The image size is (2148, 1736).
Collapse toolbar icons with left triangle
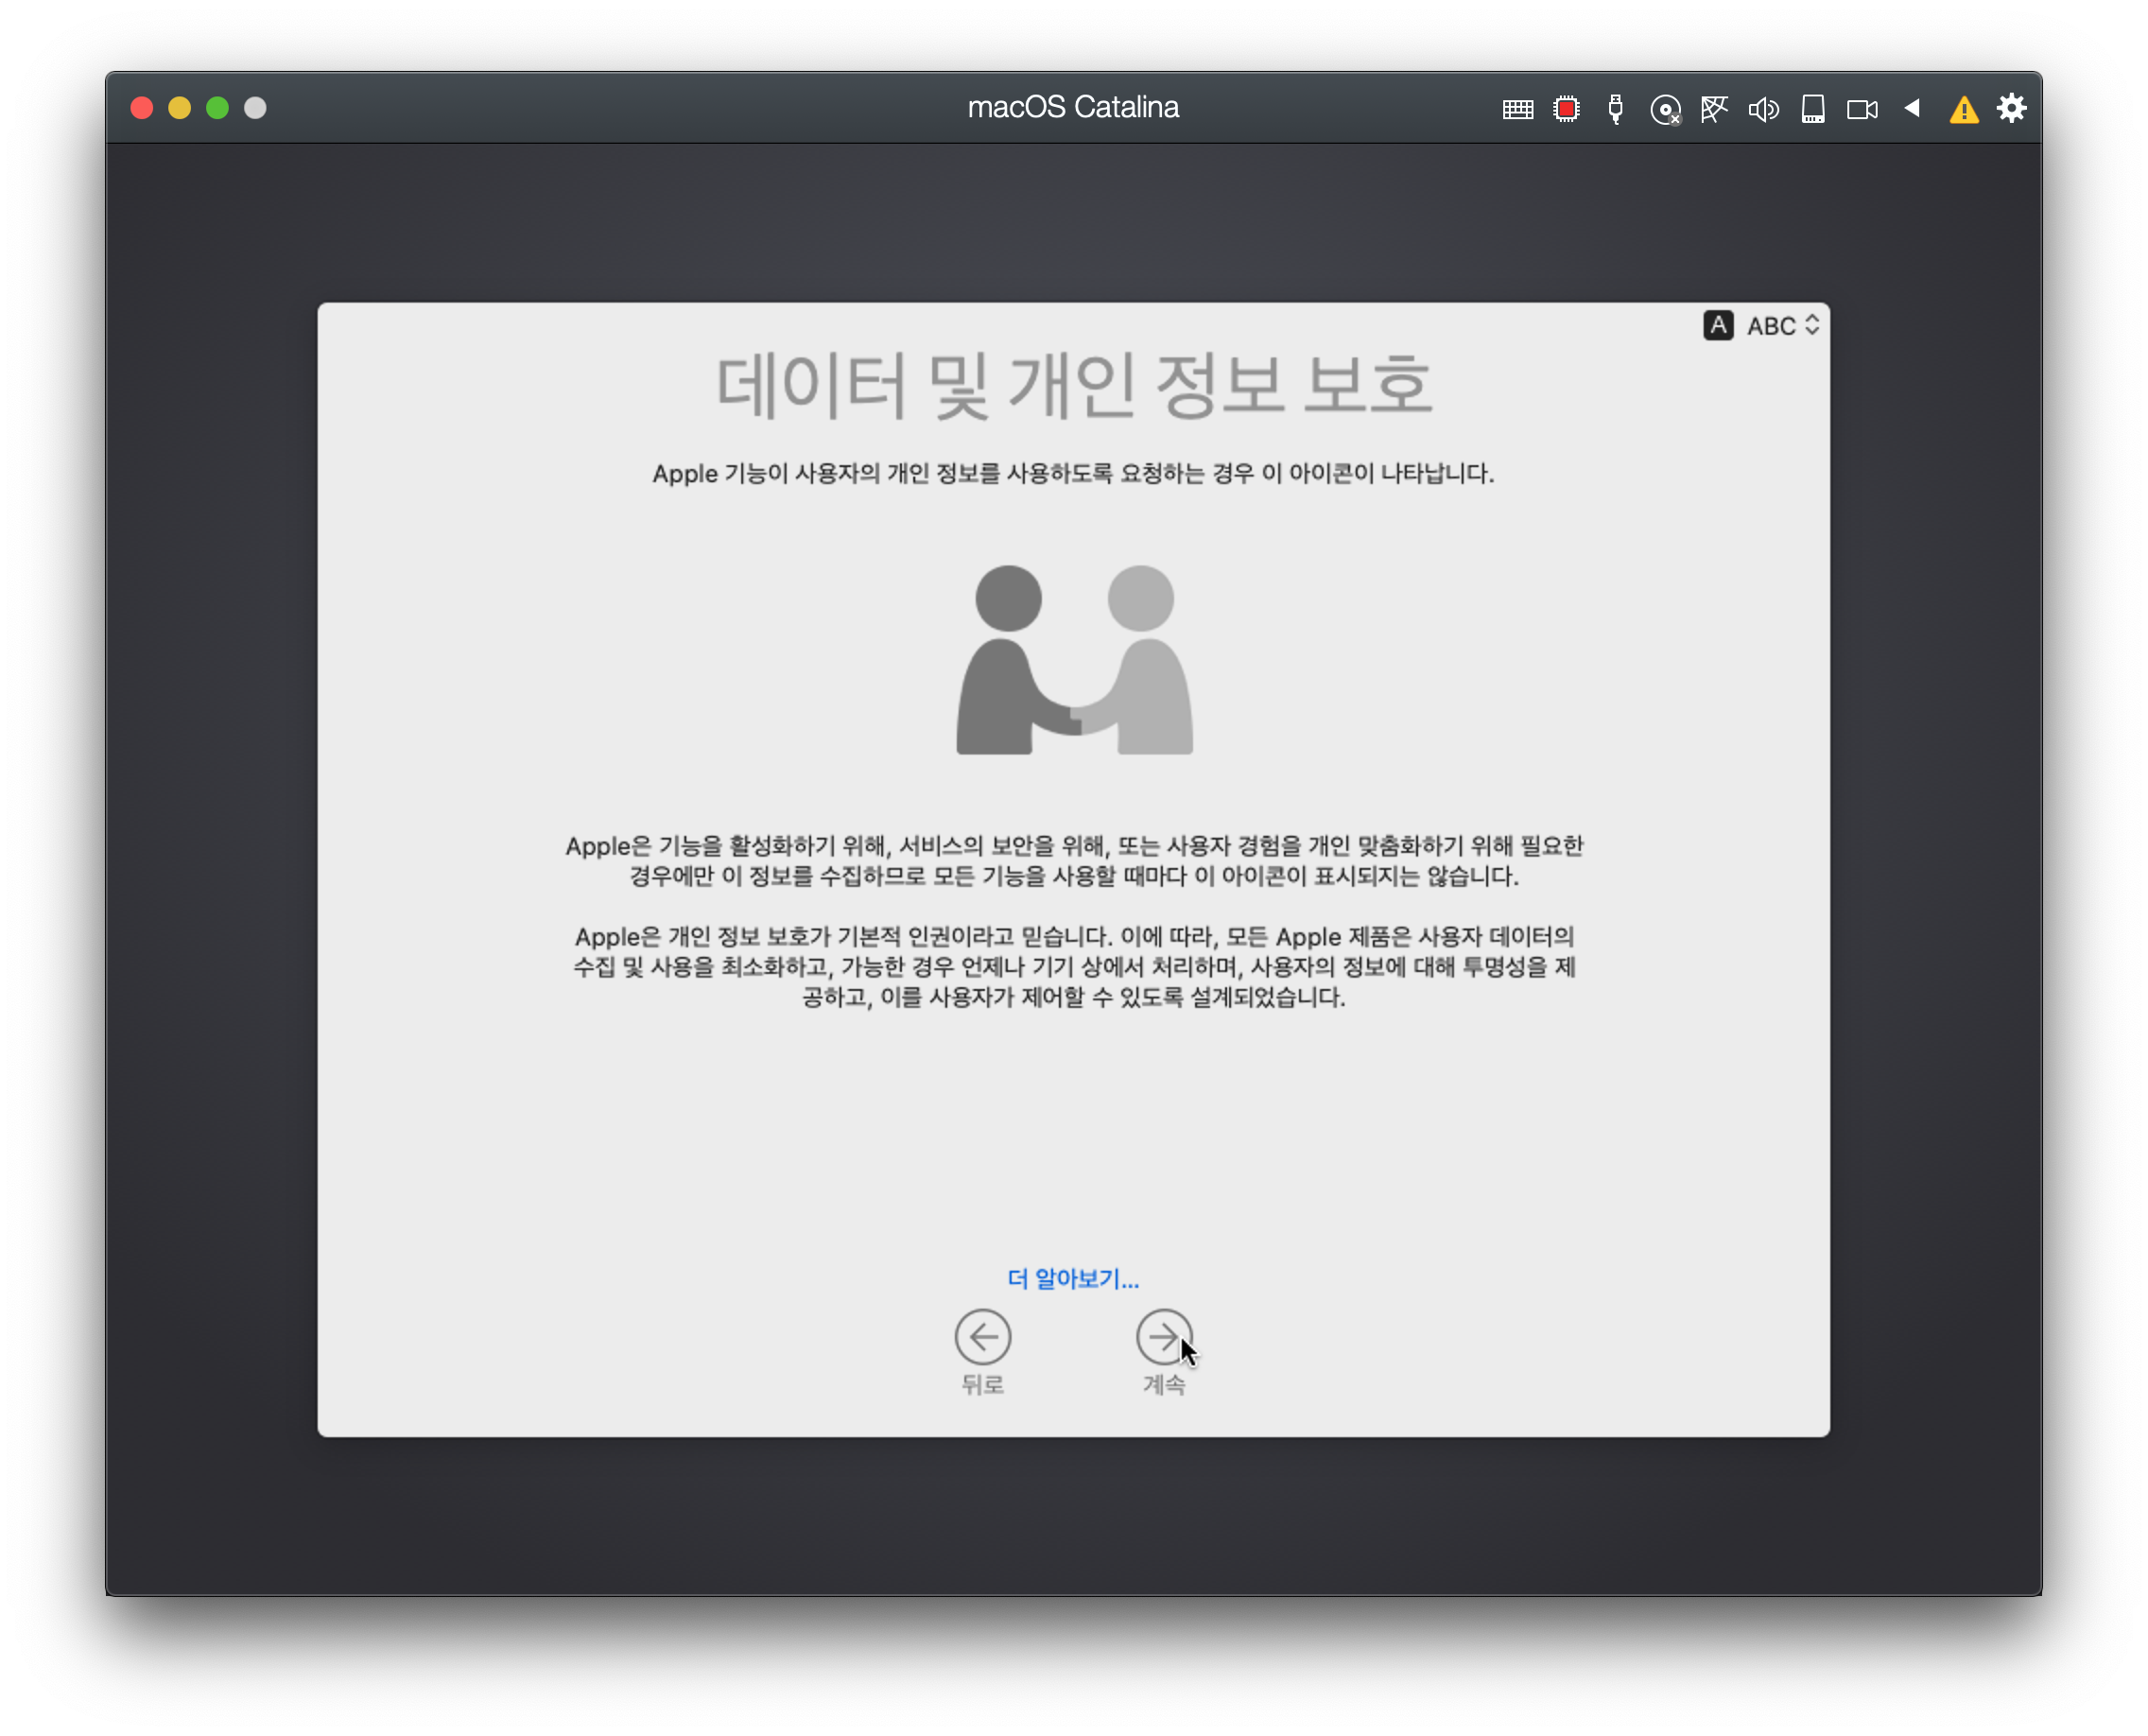point(1912,108)
